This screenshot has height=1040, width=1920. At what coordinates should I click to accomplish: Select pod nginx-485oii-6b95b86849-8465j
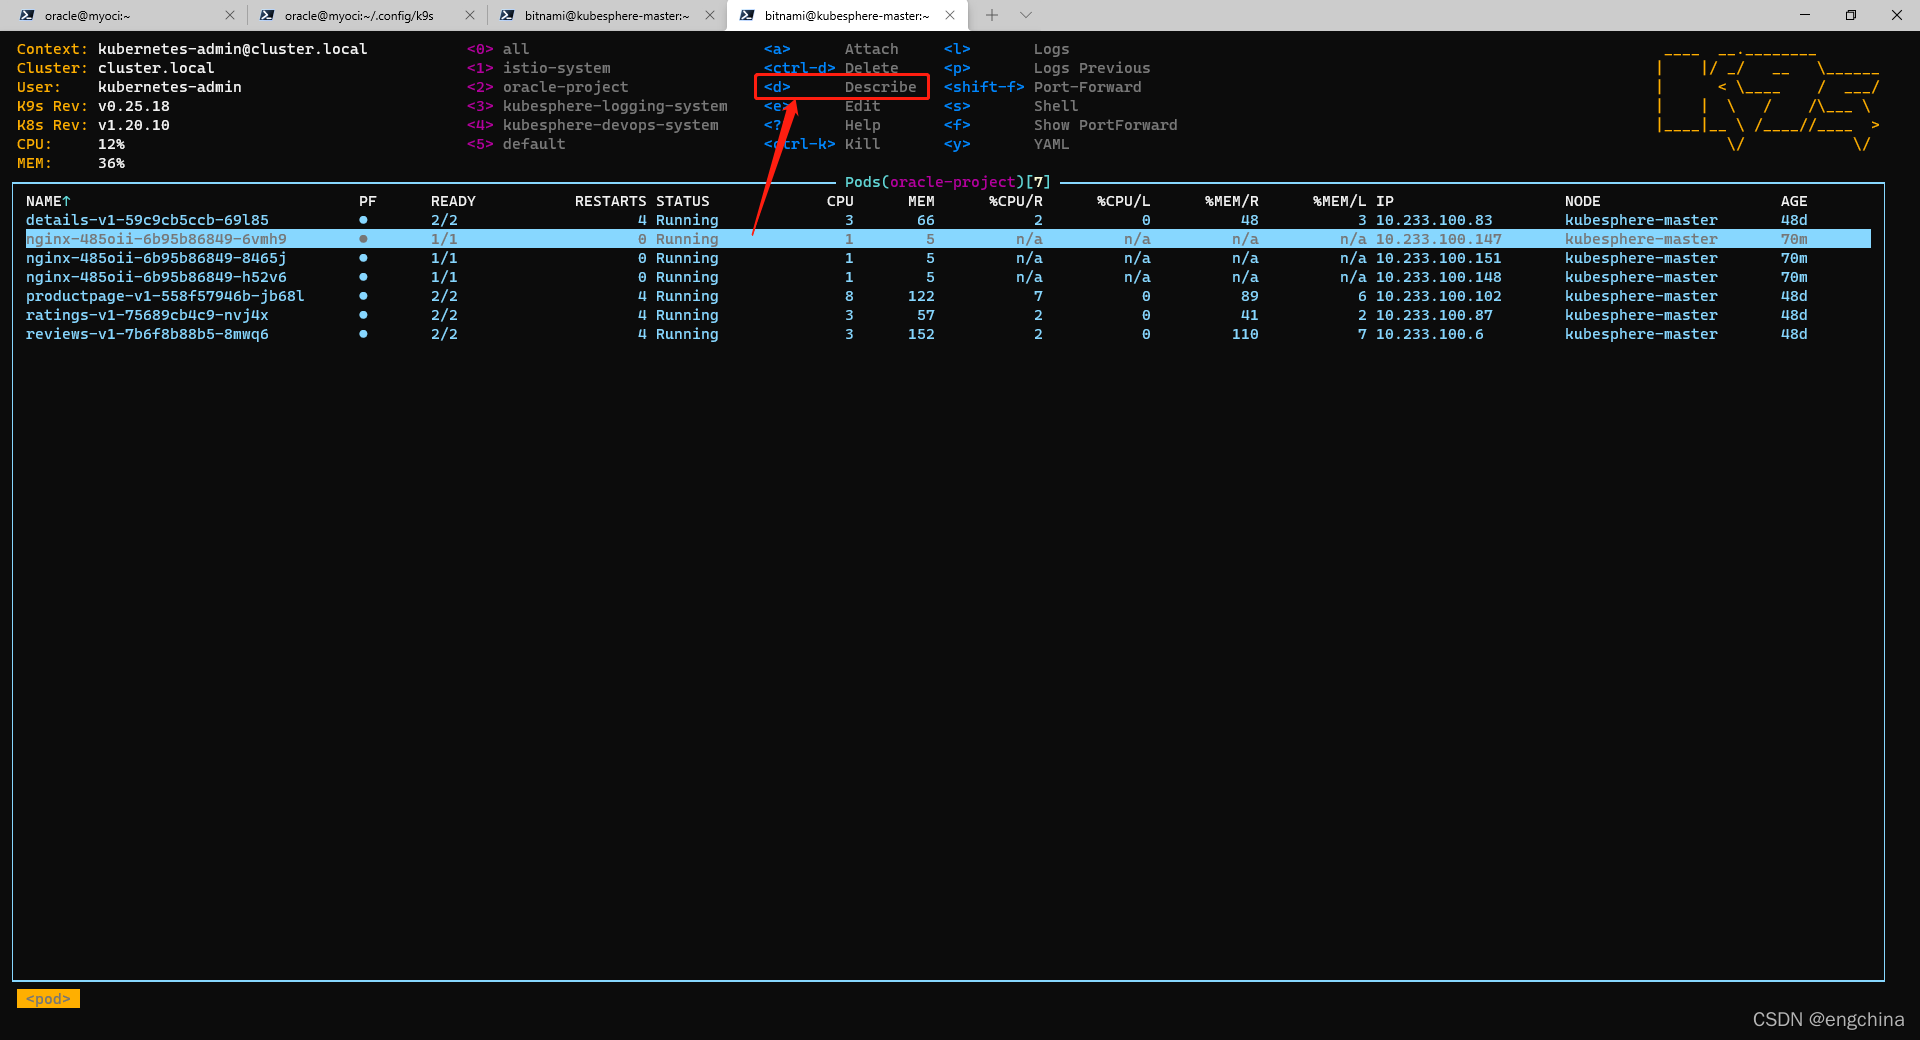(x=156, y=258)
